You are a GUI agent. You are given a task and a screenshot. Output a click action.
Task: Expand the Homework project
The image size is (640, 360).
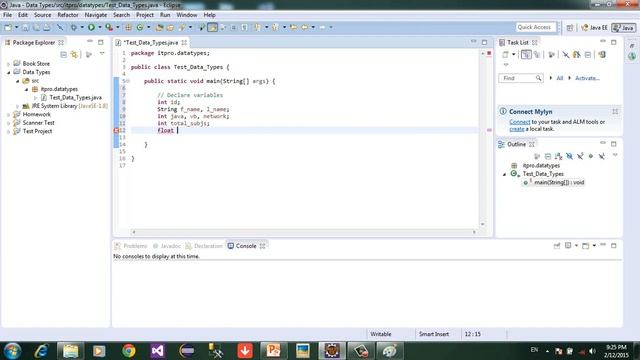click(x=9, y=115)
